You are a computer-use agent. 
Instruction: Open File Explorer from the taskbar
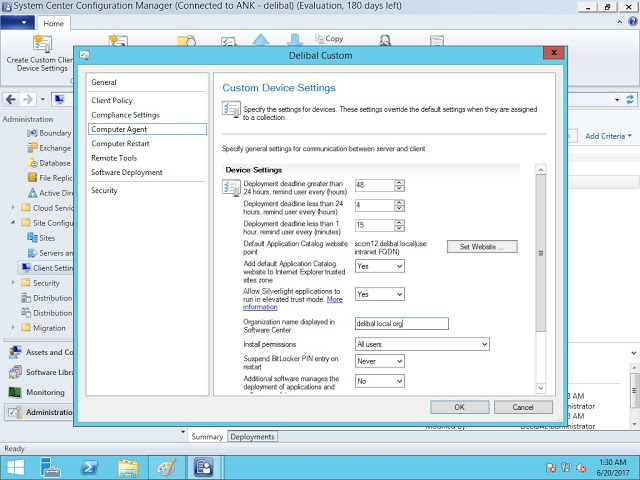tap(129, 467)
